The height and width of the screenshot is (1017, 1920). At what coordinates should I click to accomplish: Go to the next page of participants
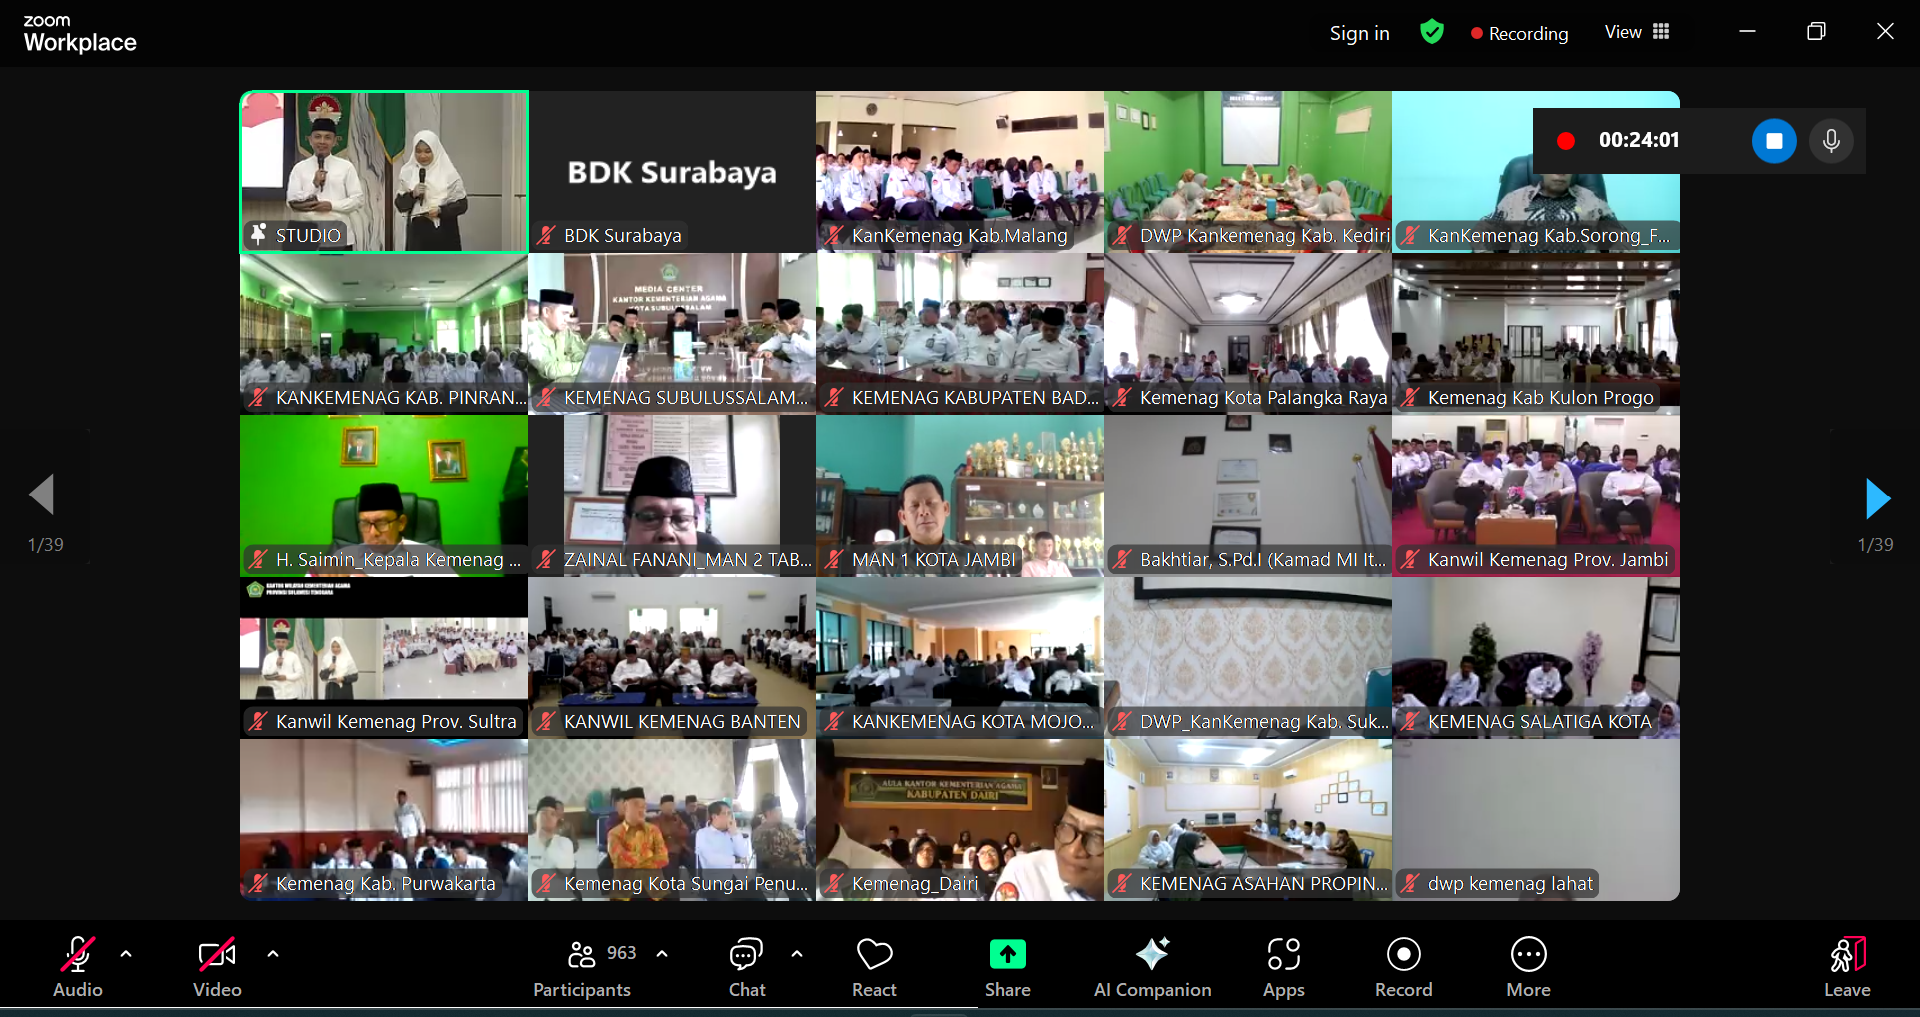point(1877,498)
